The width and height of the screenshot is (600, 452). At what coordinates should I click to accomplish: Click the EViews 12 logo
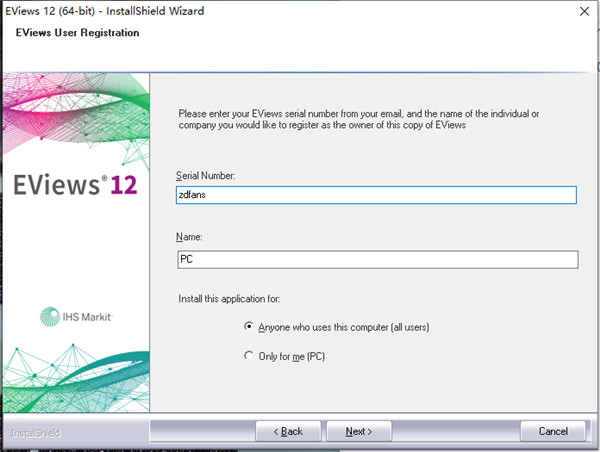point(75,185)
